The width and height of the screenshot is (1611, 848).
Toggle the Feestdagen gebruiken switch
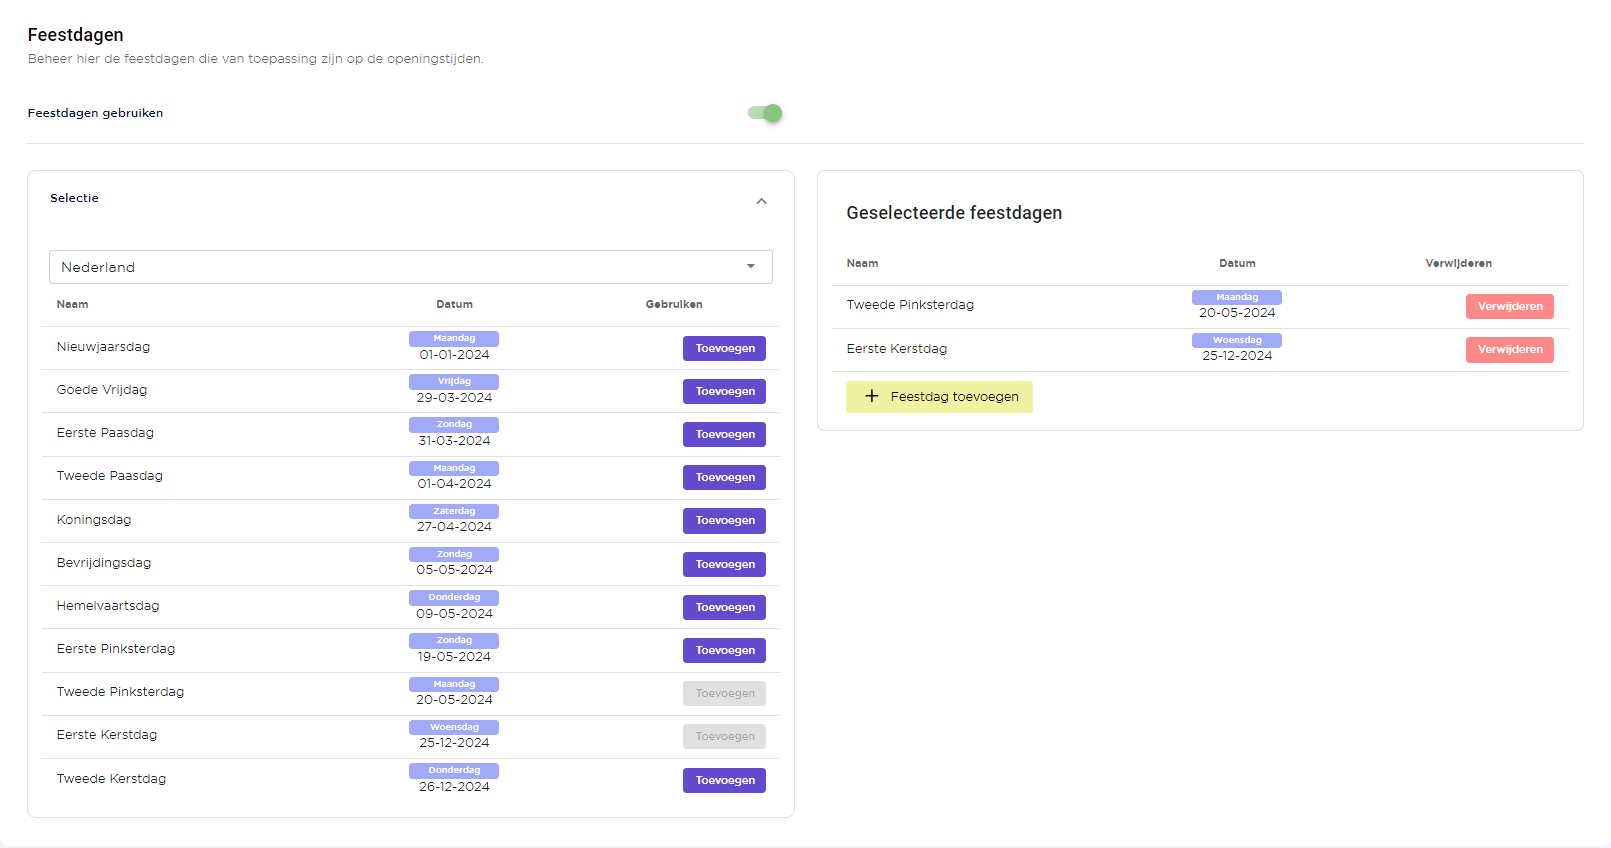[765, 113]
